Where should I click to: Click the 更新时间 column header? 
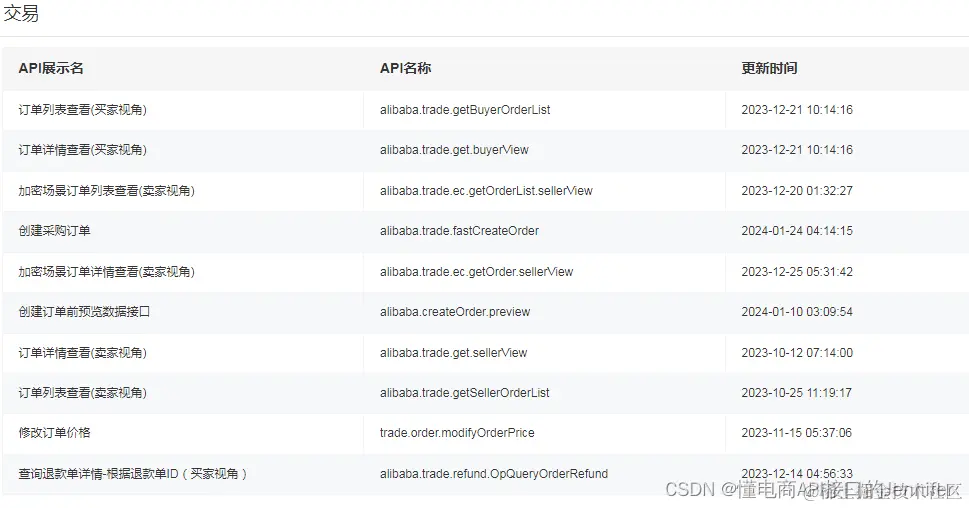point(769,69)
